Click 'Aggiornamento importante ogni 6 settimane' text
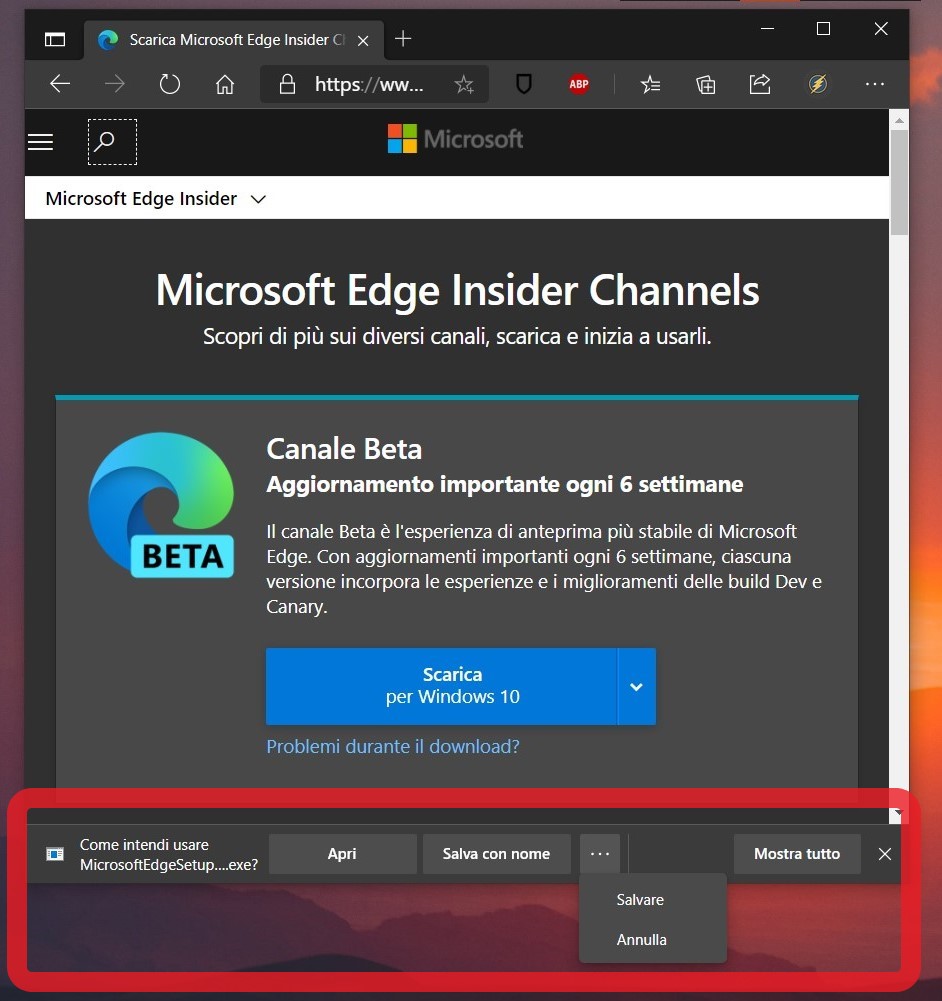The height and width of the screenshot is (1001, 942). (x=505, y=484)
